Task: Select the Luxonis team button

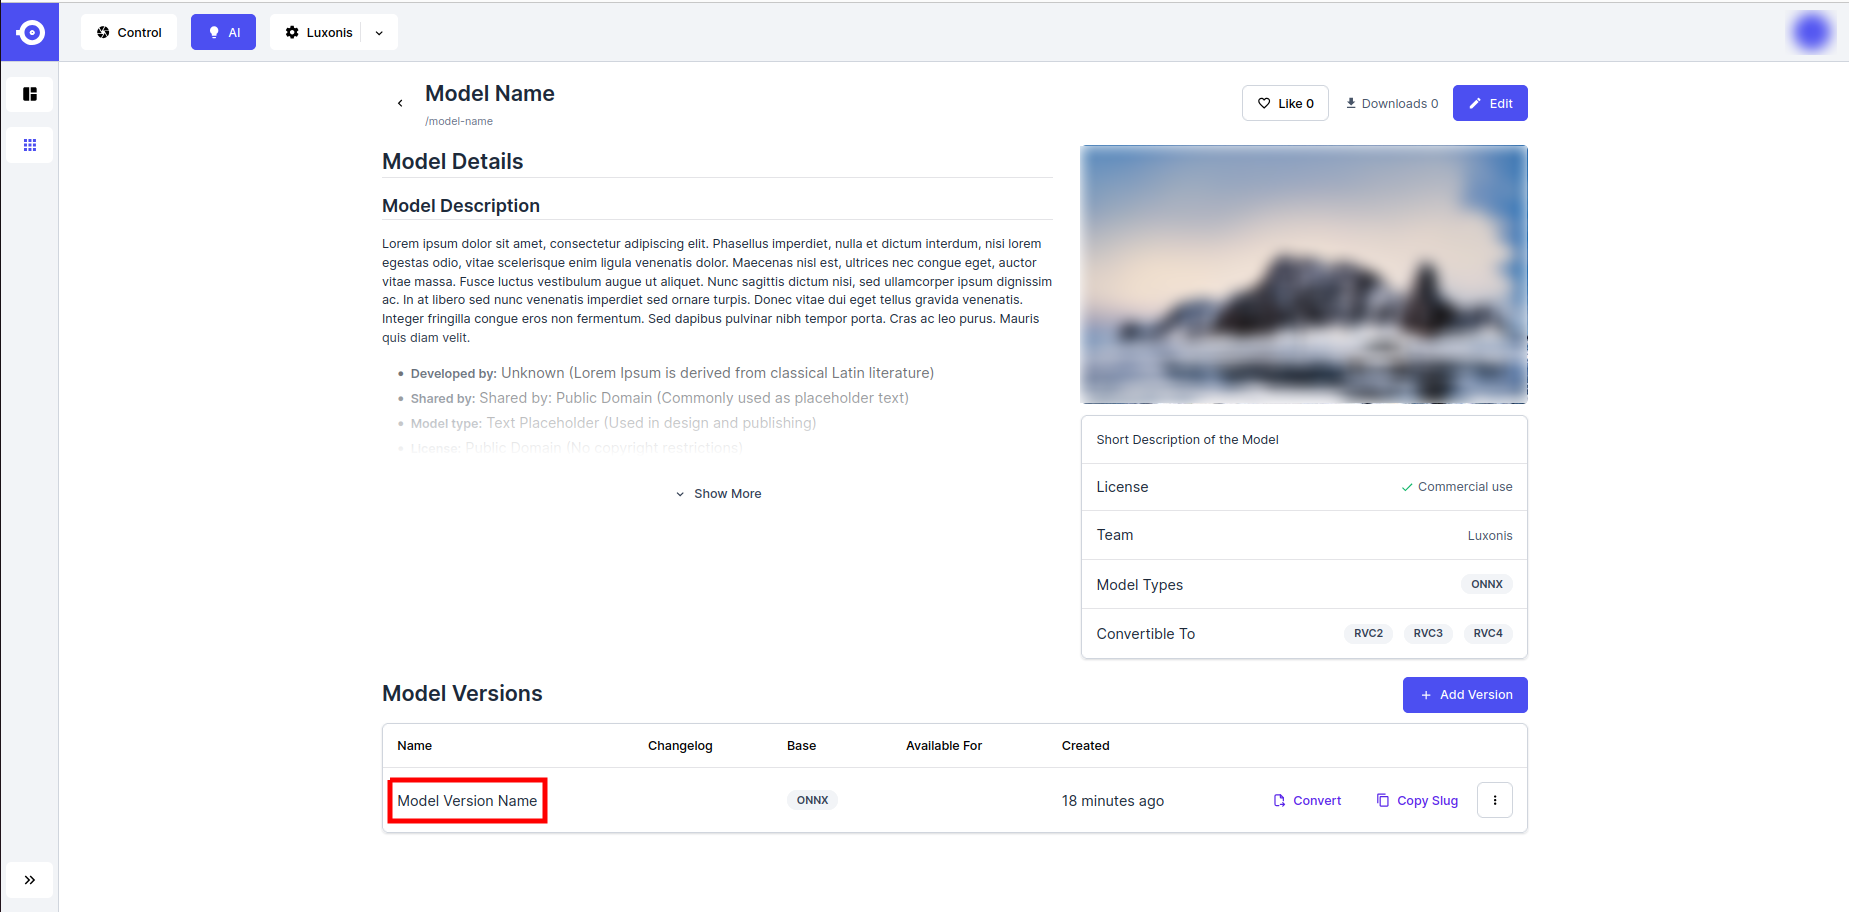Action: [319, 32]
